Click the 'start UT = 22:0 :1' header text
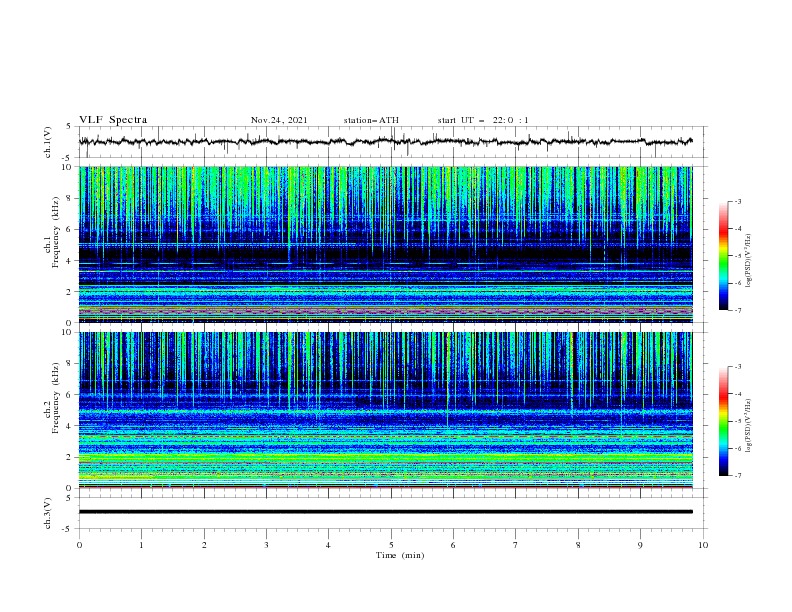 point(483,120)
